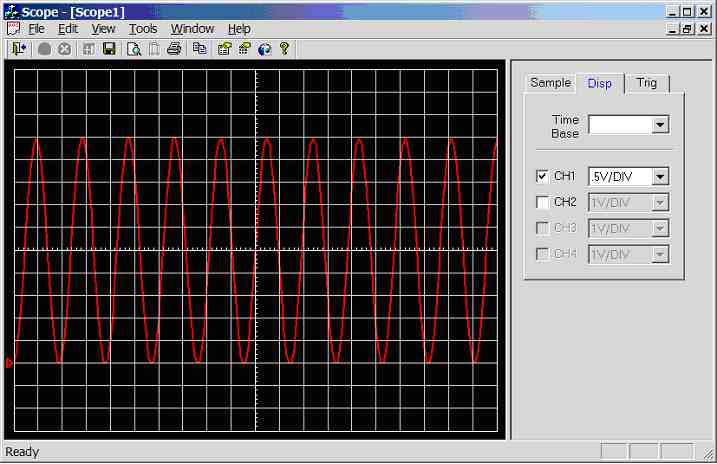This screenshot has height=464, width=717.
Task: Click the grayed-out CH3 checkbox
Action: (x=542, y=228)
